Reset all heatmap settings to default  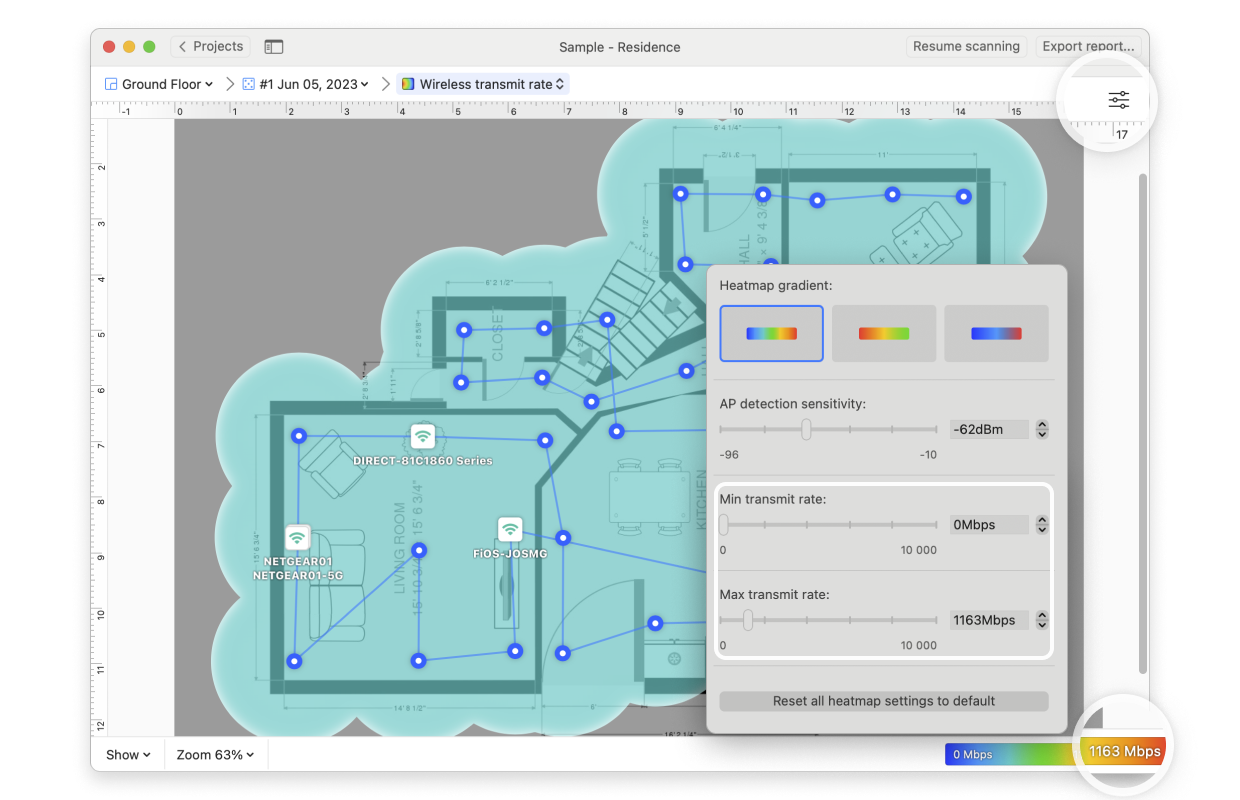pos(884,701)
